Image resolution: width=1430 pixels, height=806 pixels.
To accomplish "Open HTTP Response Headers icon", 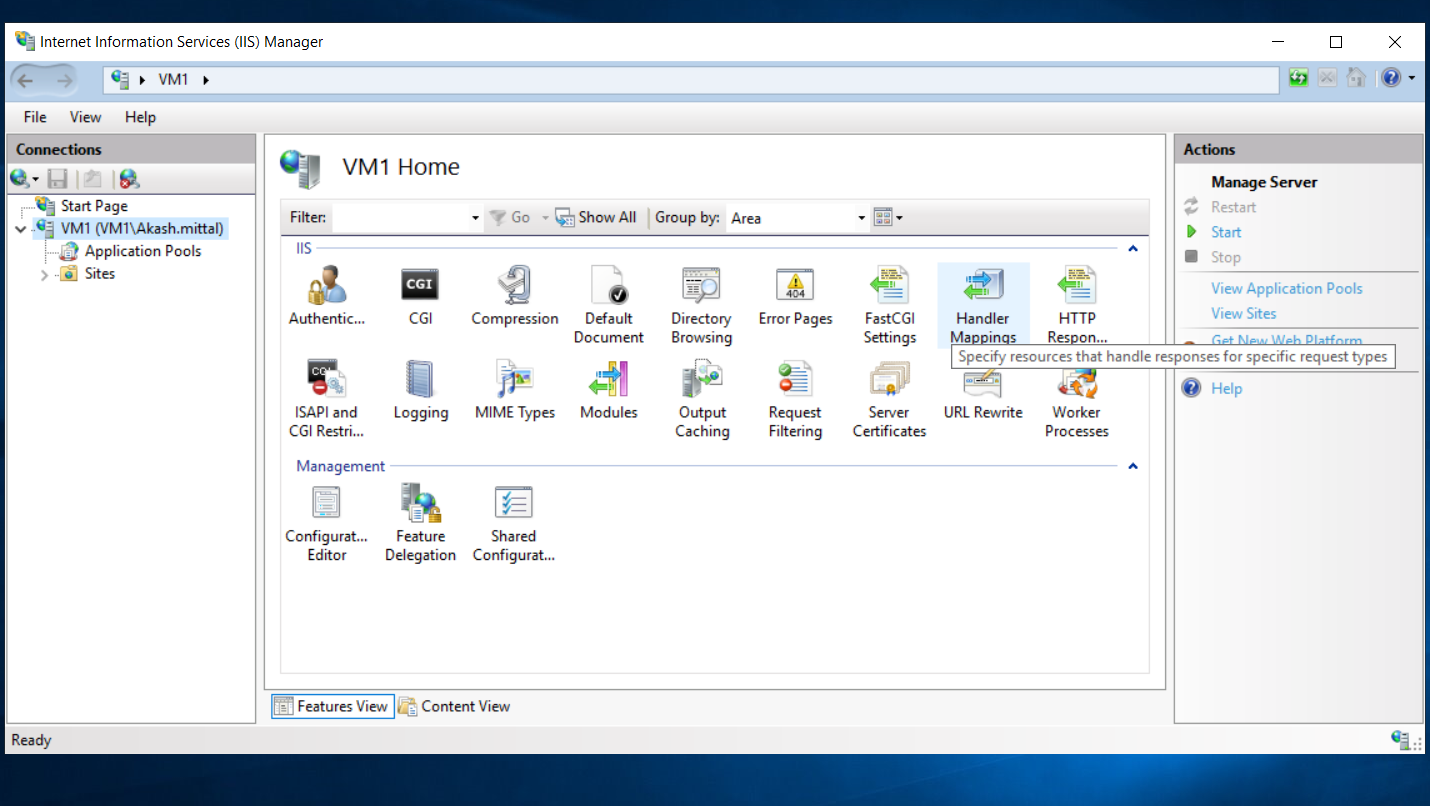I will coord(1077,305).
